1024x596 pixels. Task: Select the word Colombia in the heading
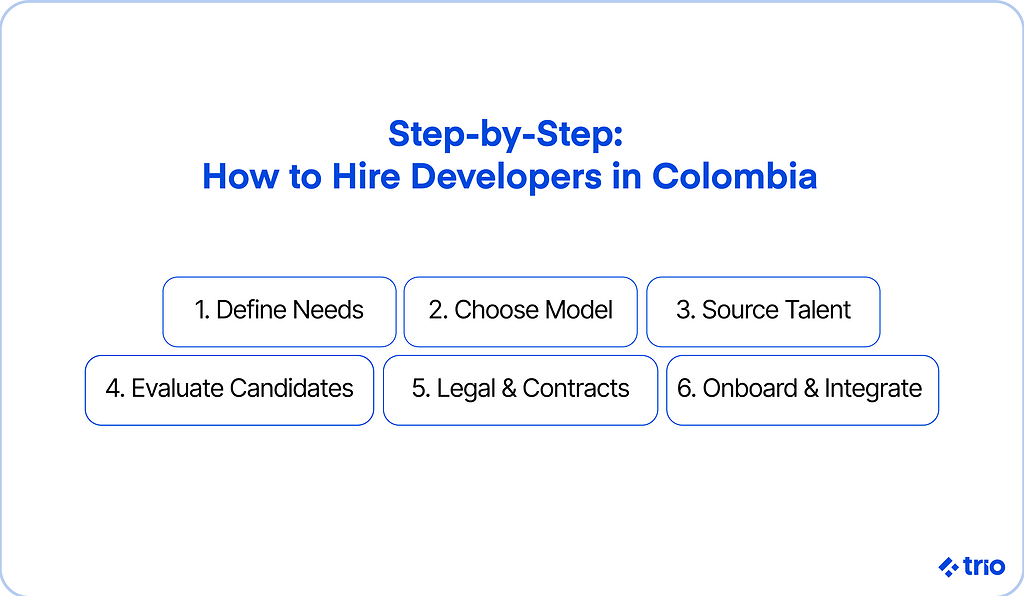(x=735, y=177)
